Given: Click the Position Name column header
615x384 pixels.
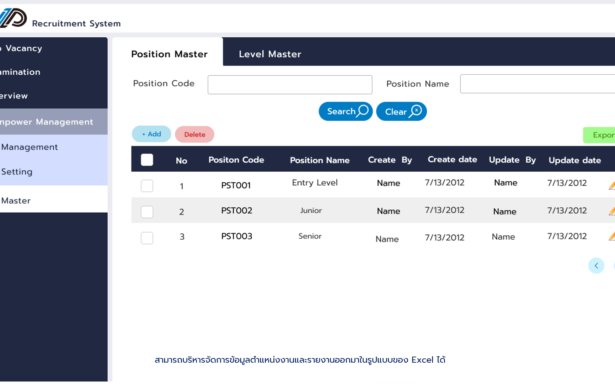Looking at the screenshot, I should [x=320, y=160].
